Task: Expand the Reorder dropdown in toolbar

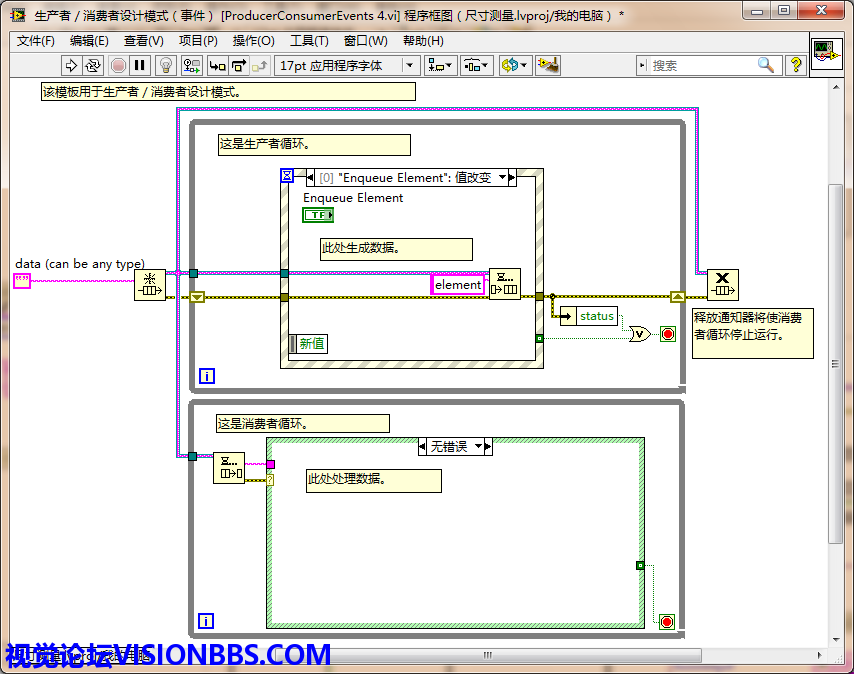Action: click(x=514, y=65)
